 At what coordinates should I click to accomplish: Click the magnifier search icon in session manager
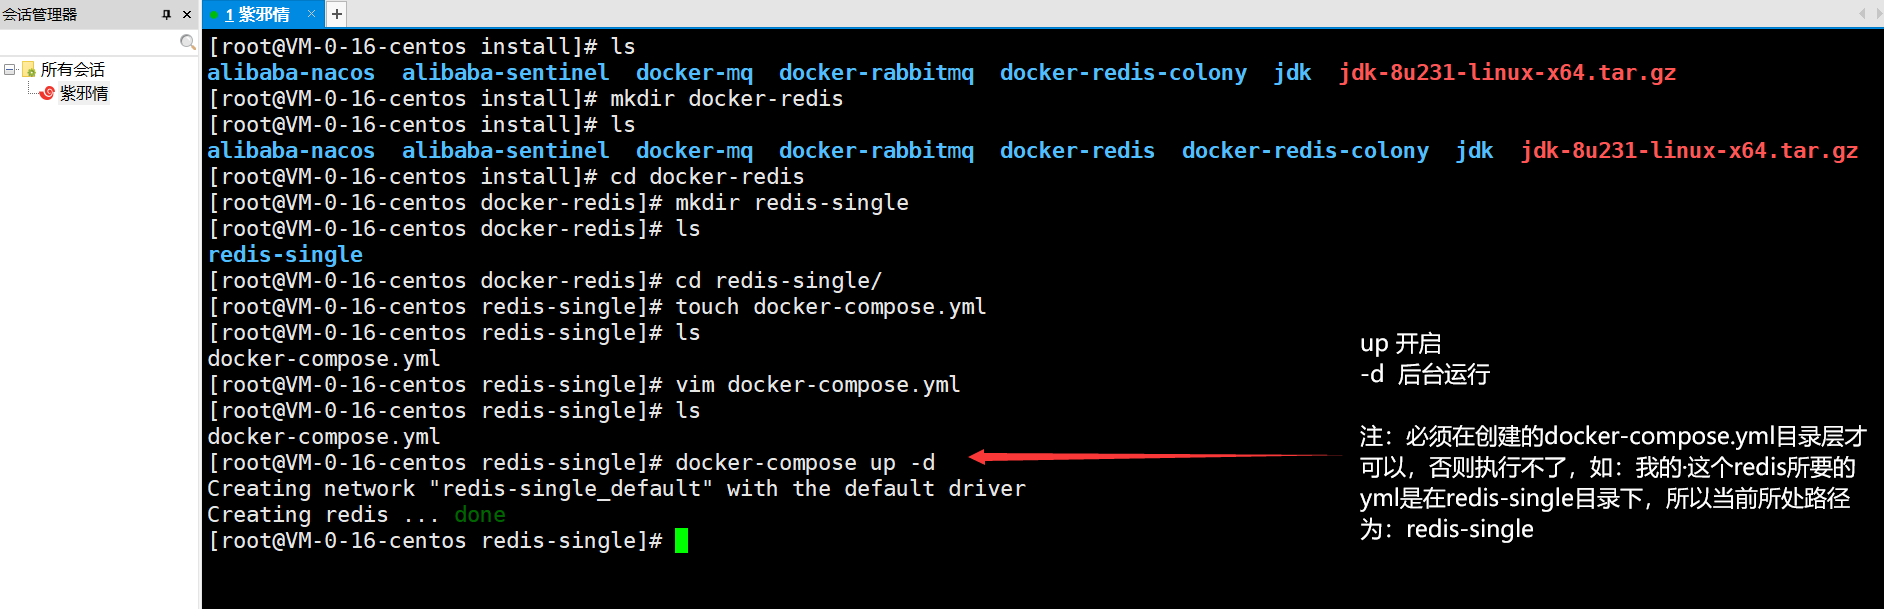click(x=187, y=42)
